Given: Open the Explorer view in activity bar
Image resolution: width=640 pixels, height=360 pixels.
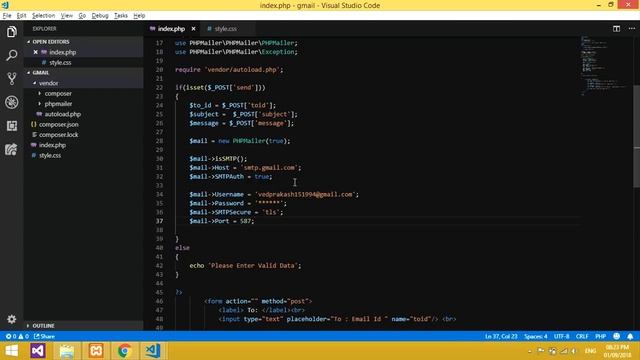Looking at the screenshot, I should 11,31.
